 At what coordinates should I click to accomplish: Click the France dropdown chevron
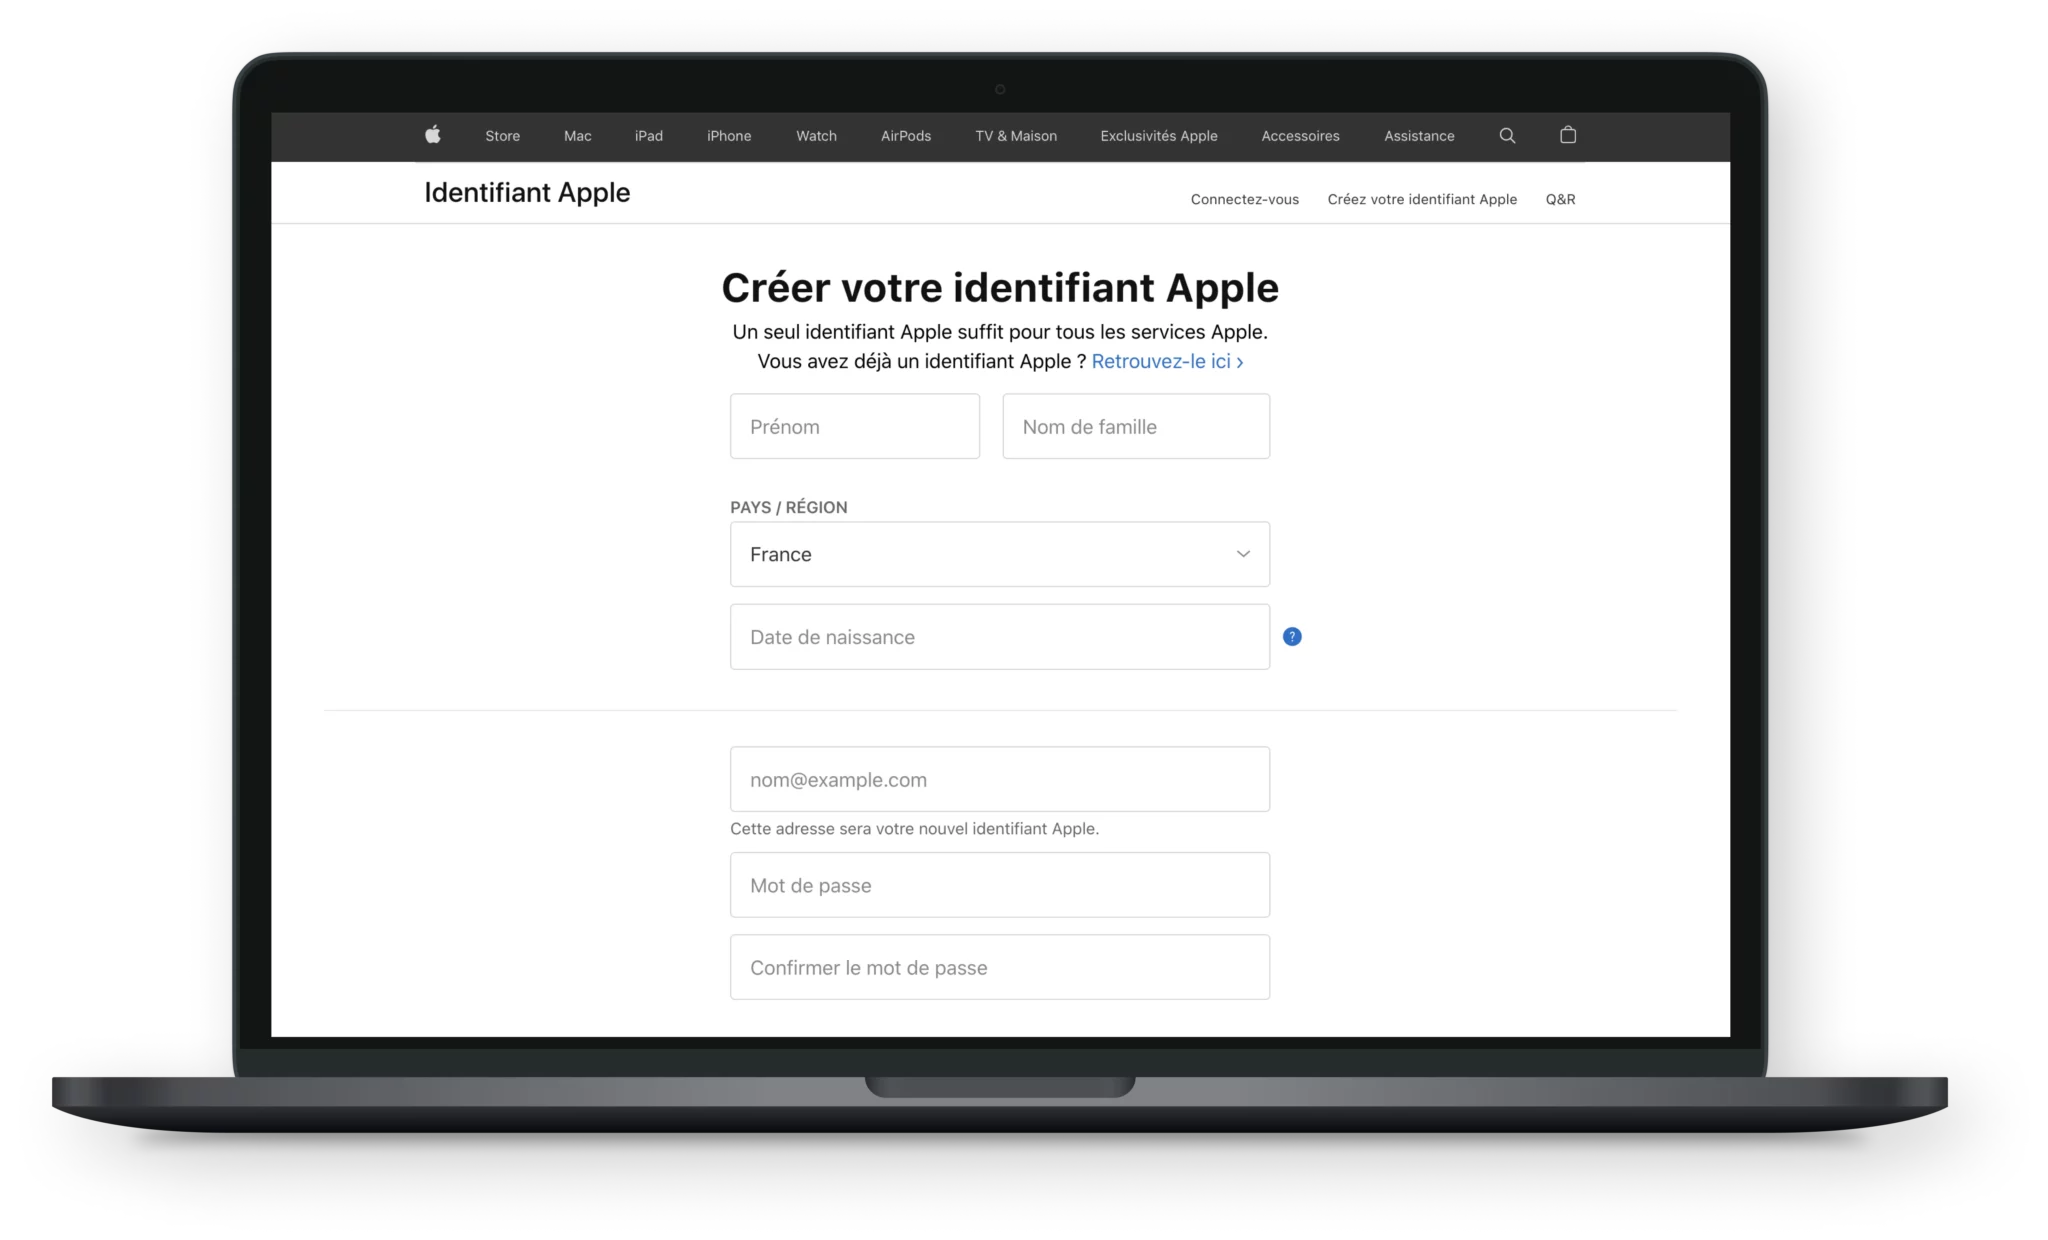click(x=1243, y=553)
